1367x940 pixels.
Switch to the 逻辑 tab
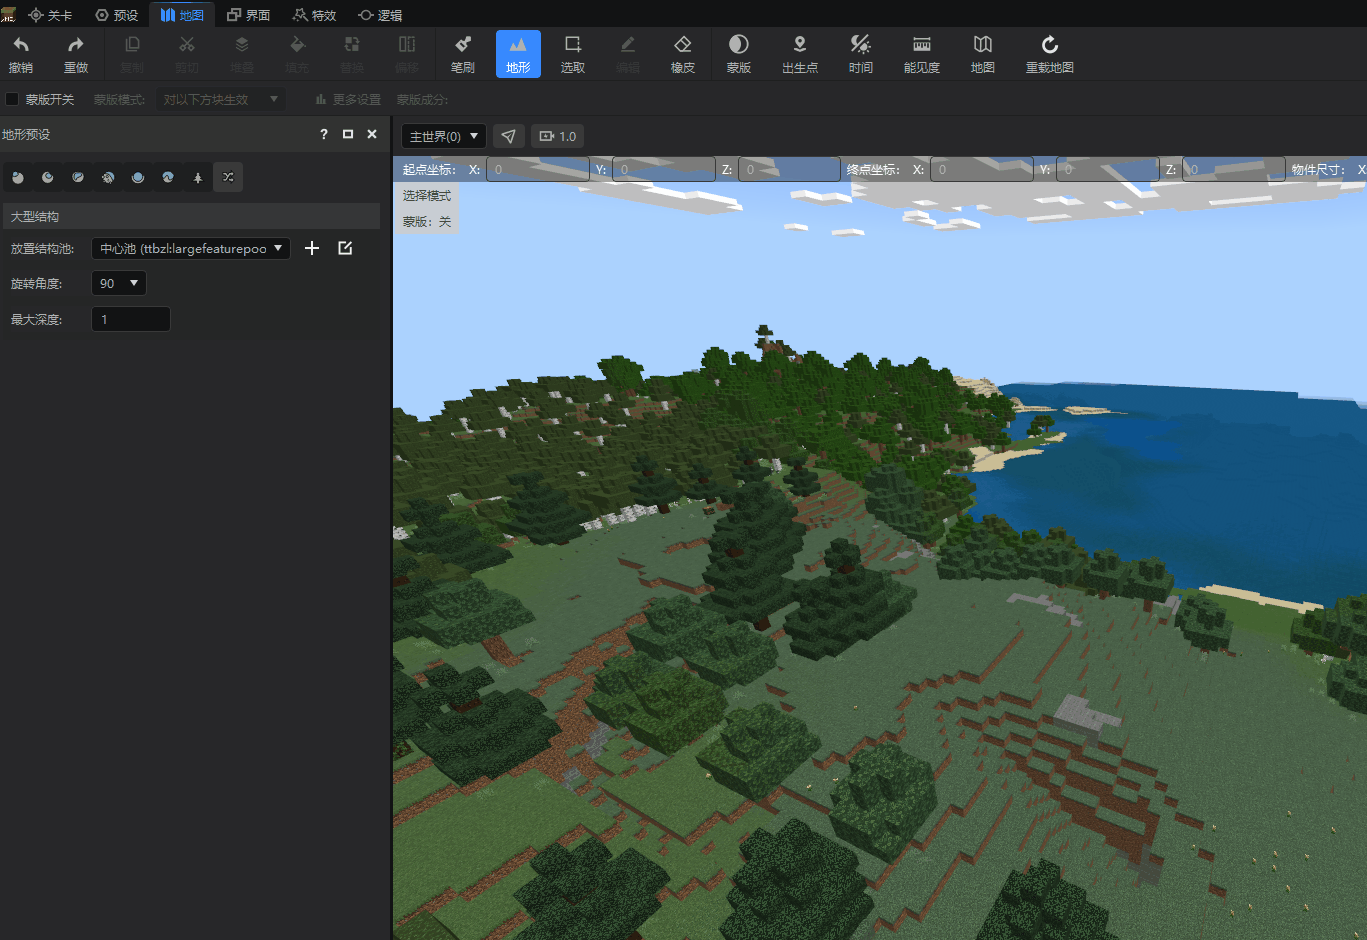tap(380, 15)
